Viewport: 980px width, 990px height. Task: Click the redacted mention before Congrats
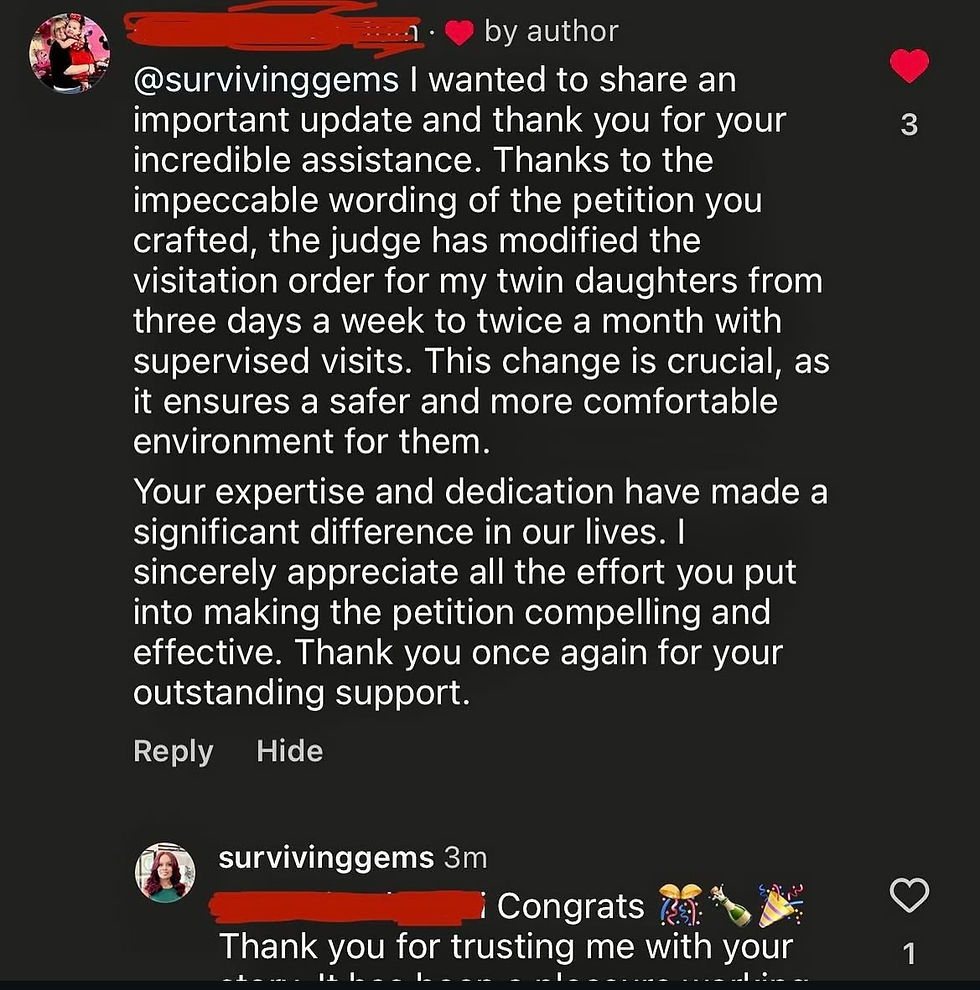(x=350, y=907)
